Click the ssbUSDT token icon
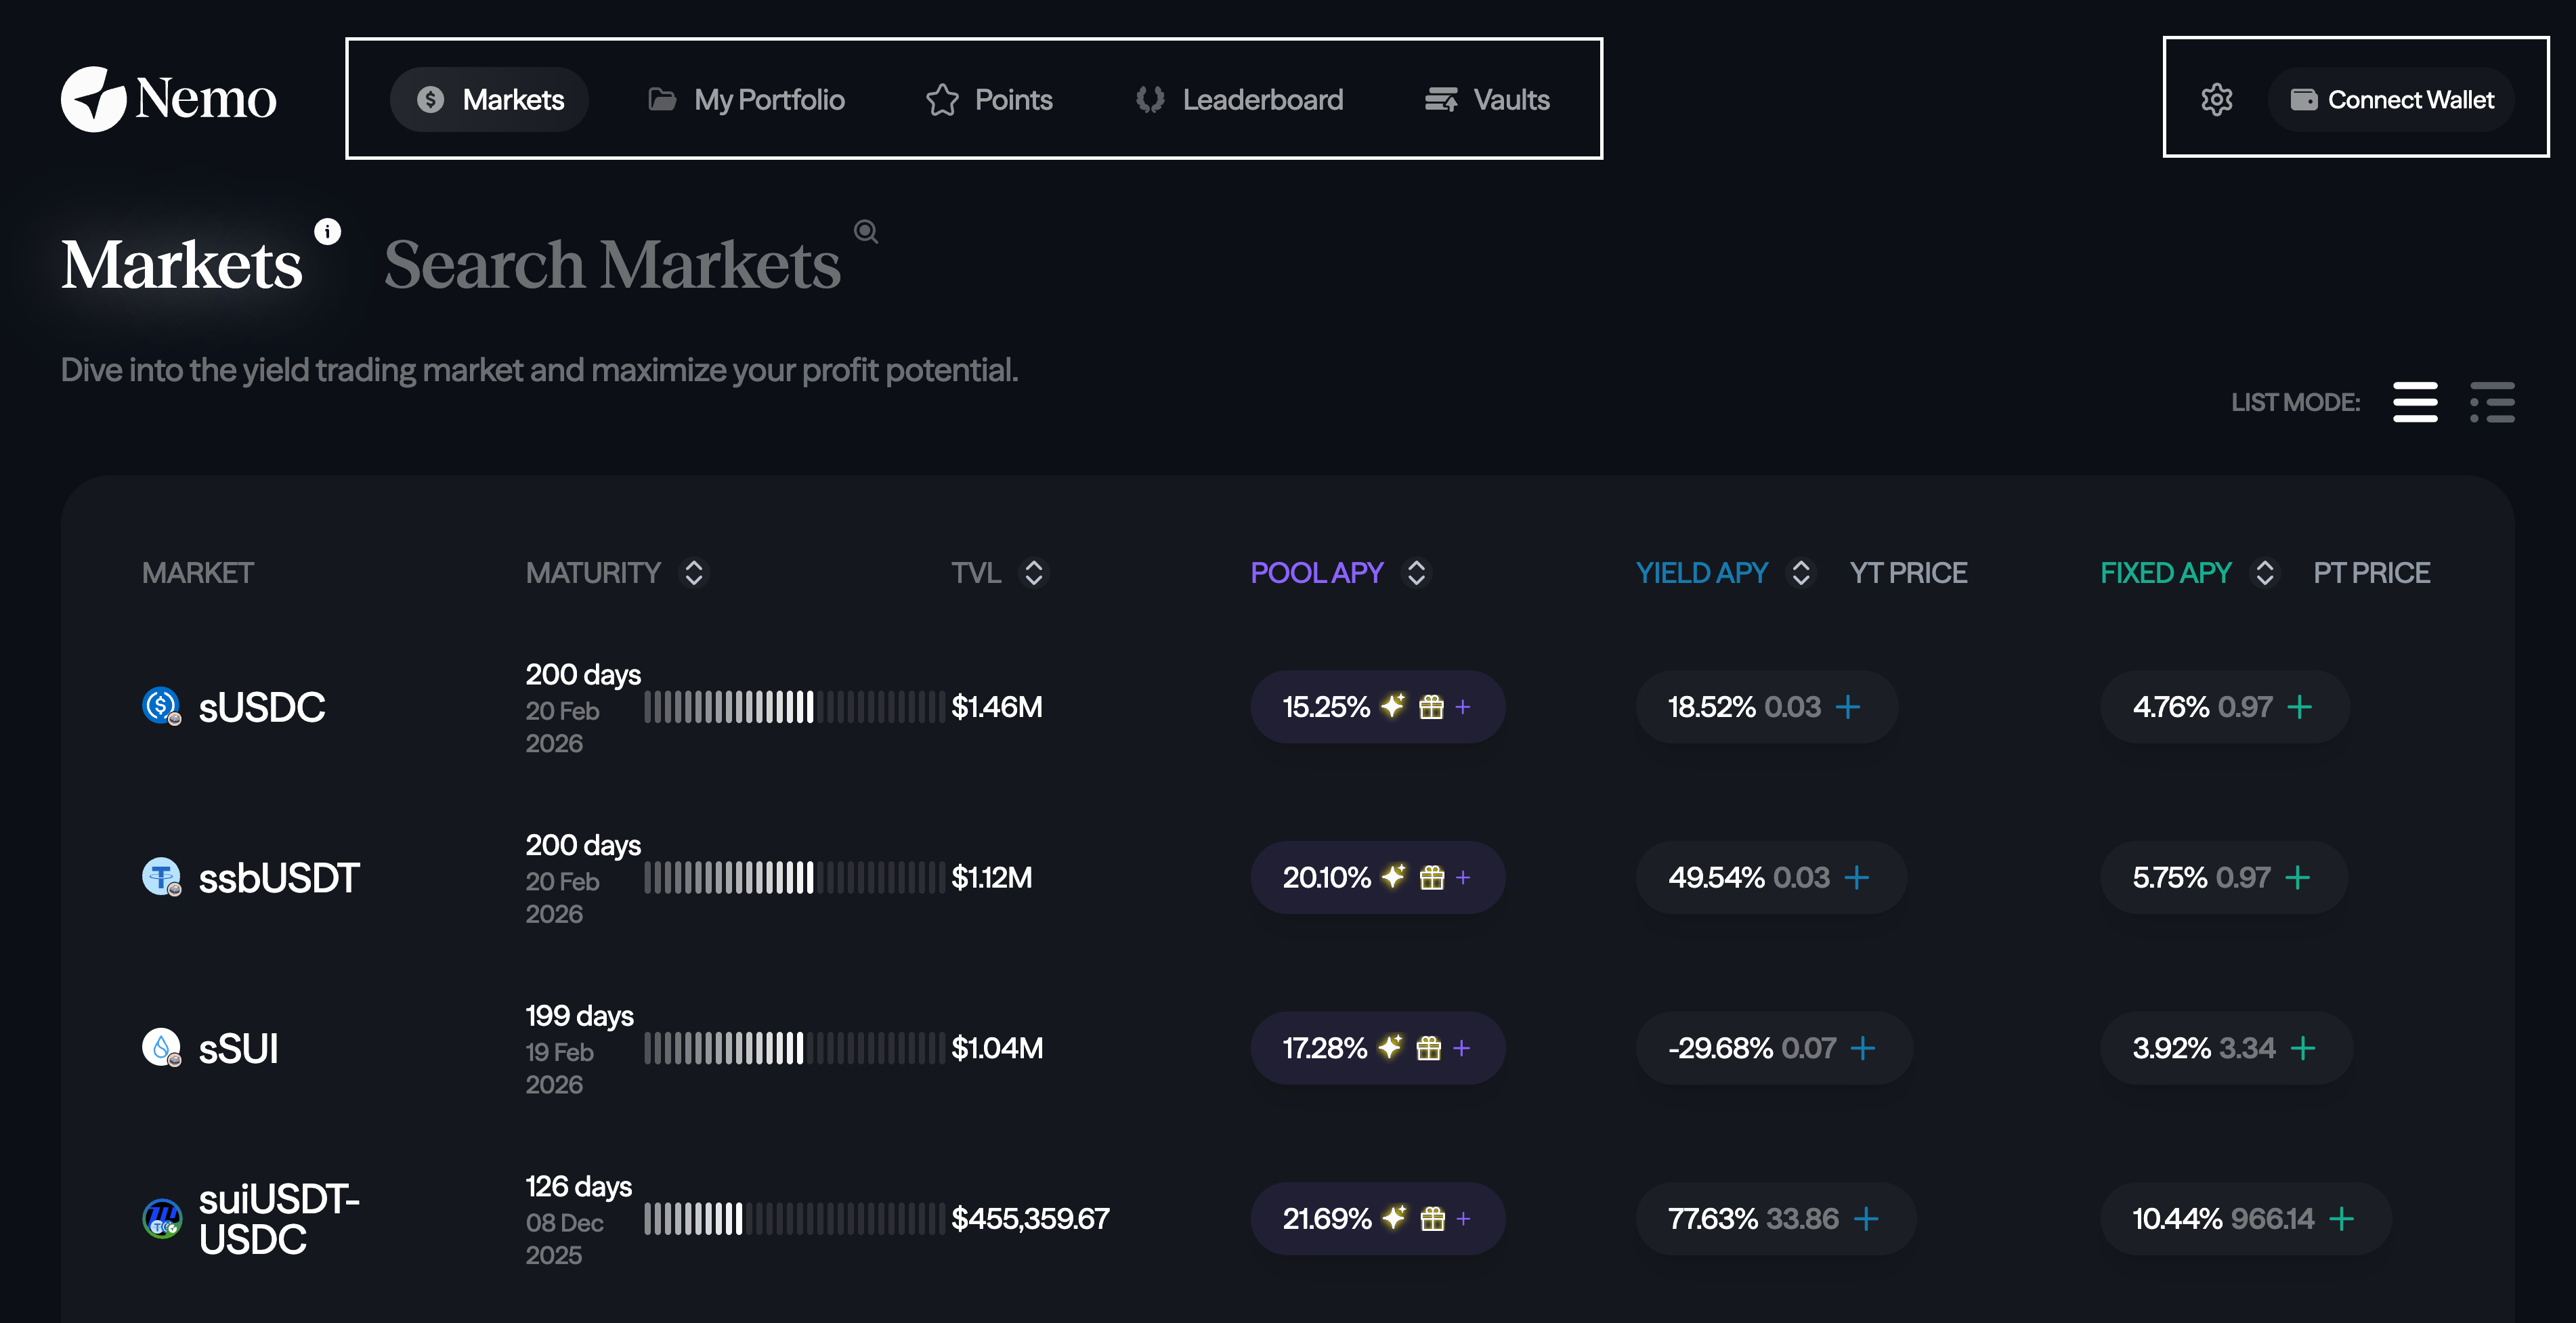Screen dimensions: 2576x1323 (x=161, y=877)
